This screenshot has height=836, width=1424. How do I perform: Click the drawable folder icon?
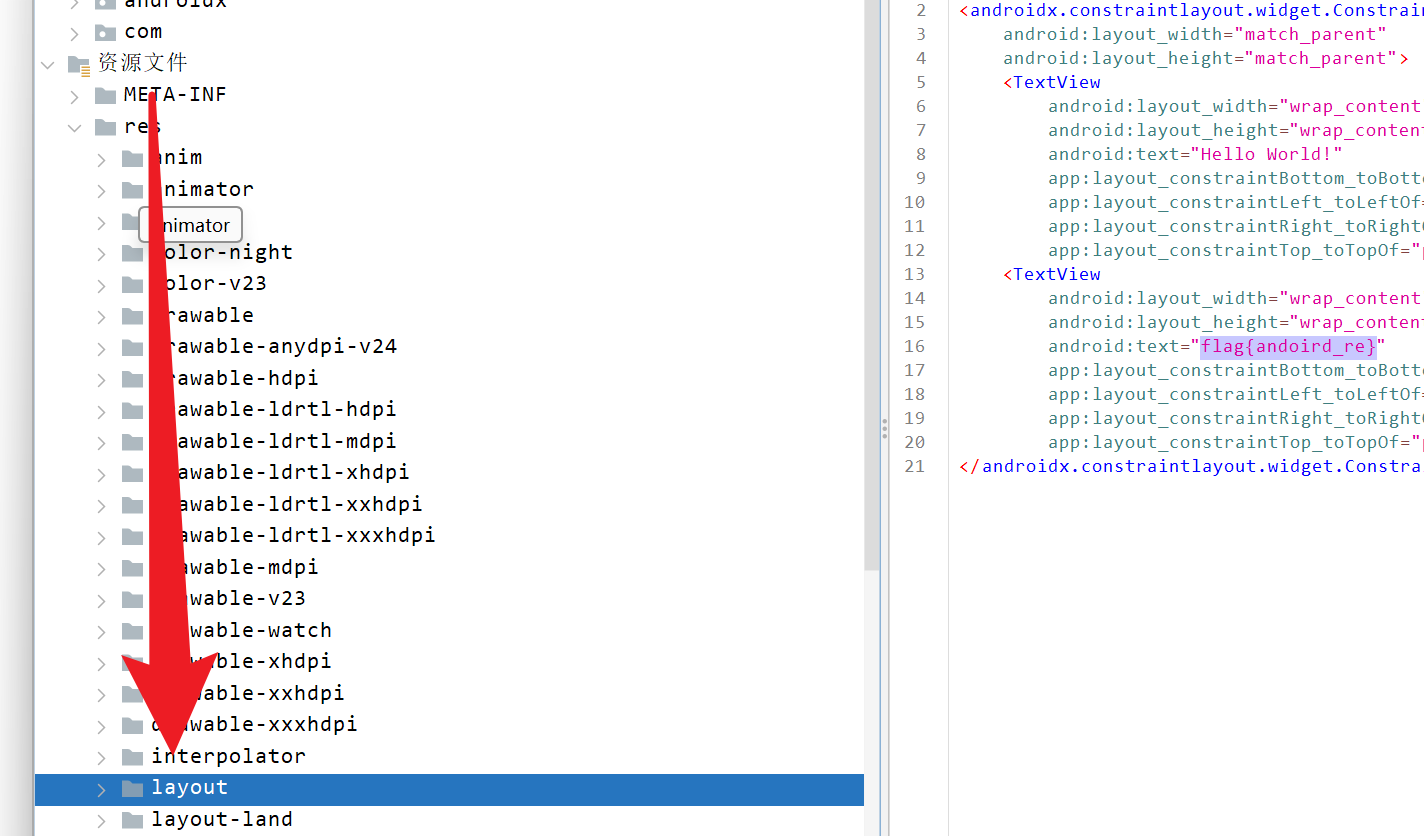132,316
